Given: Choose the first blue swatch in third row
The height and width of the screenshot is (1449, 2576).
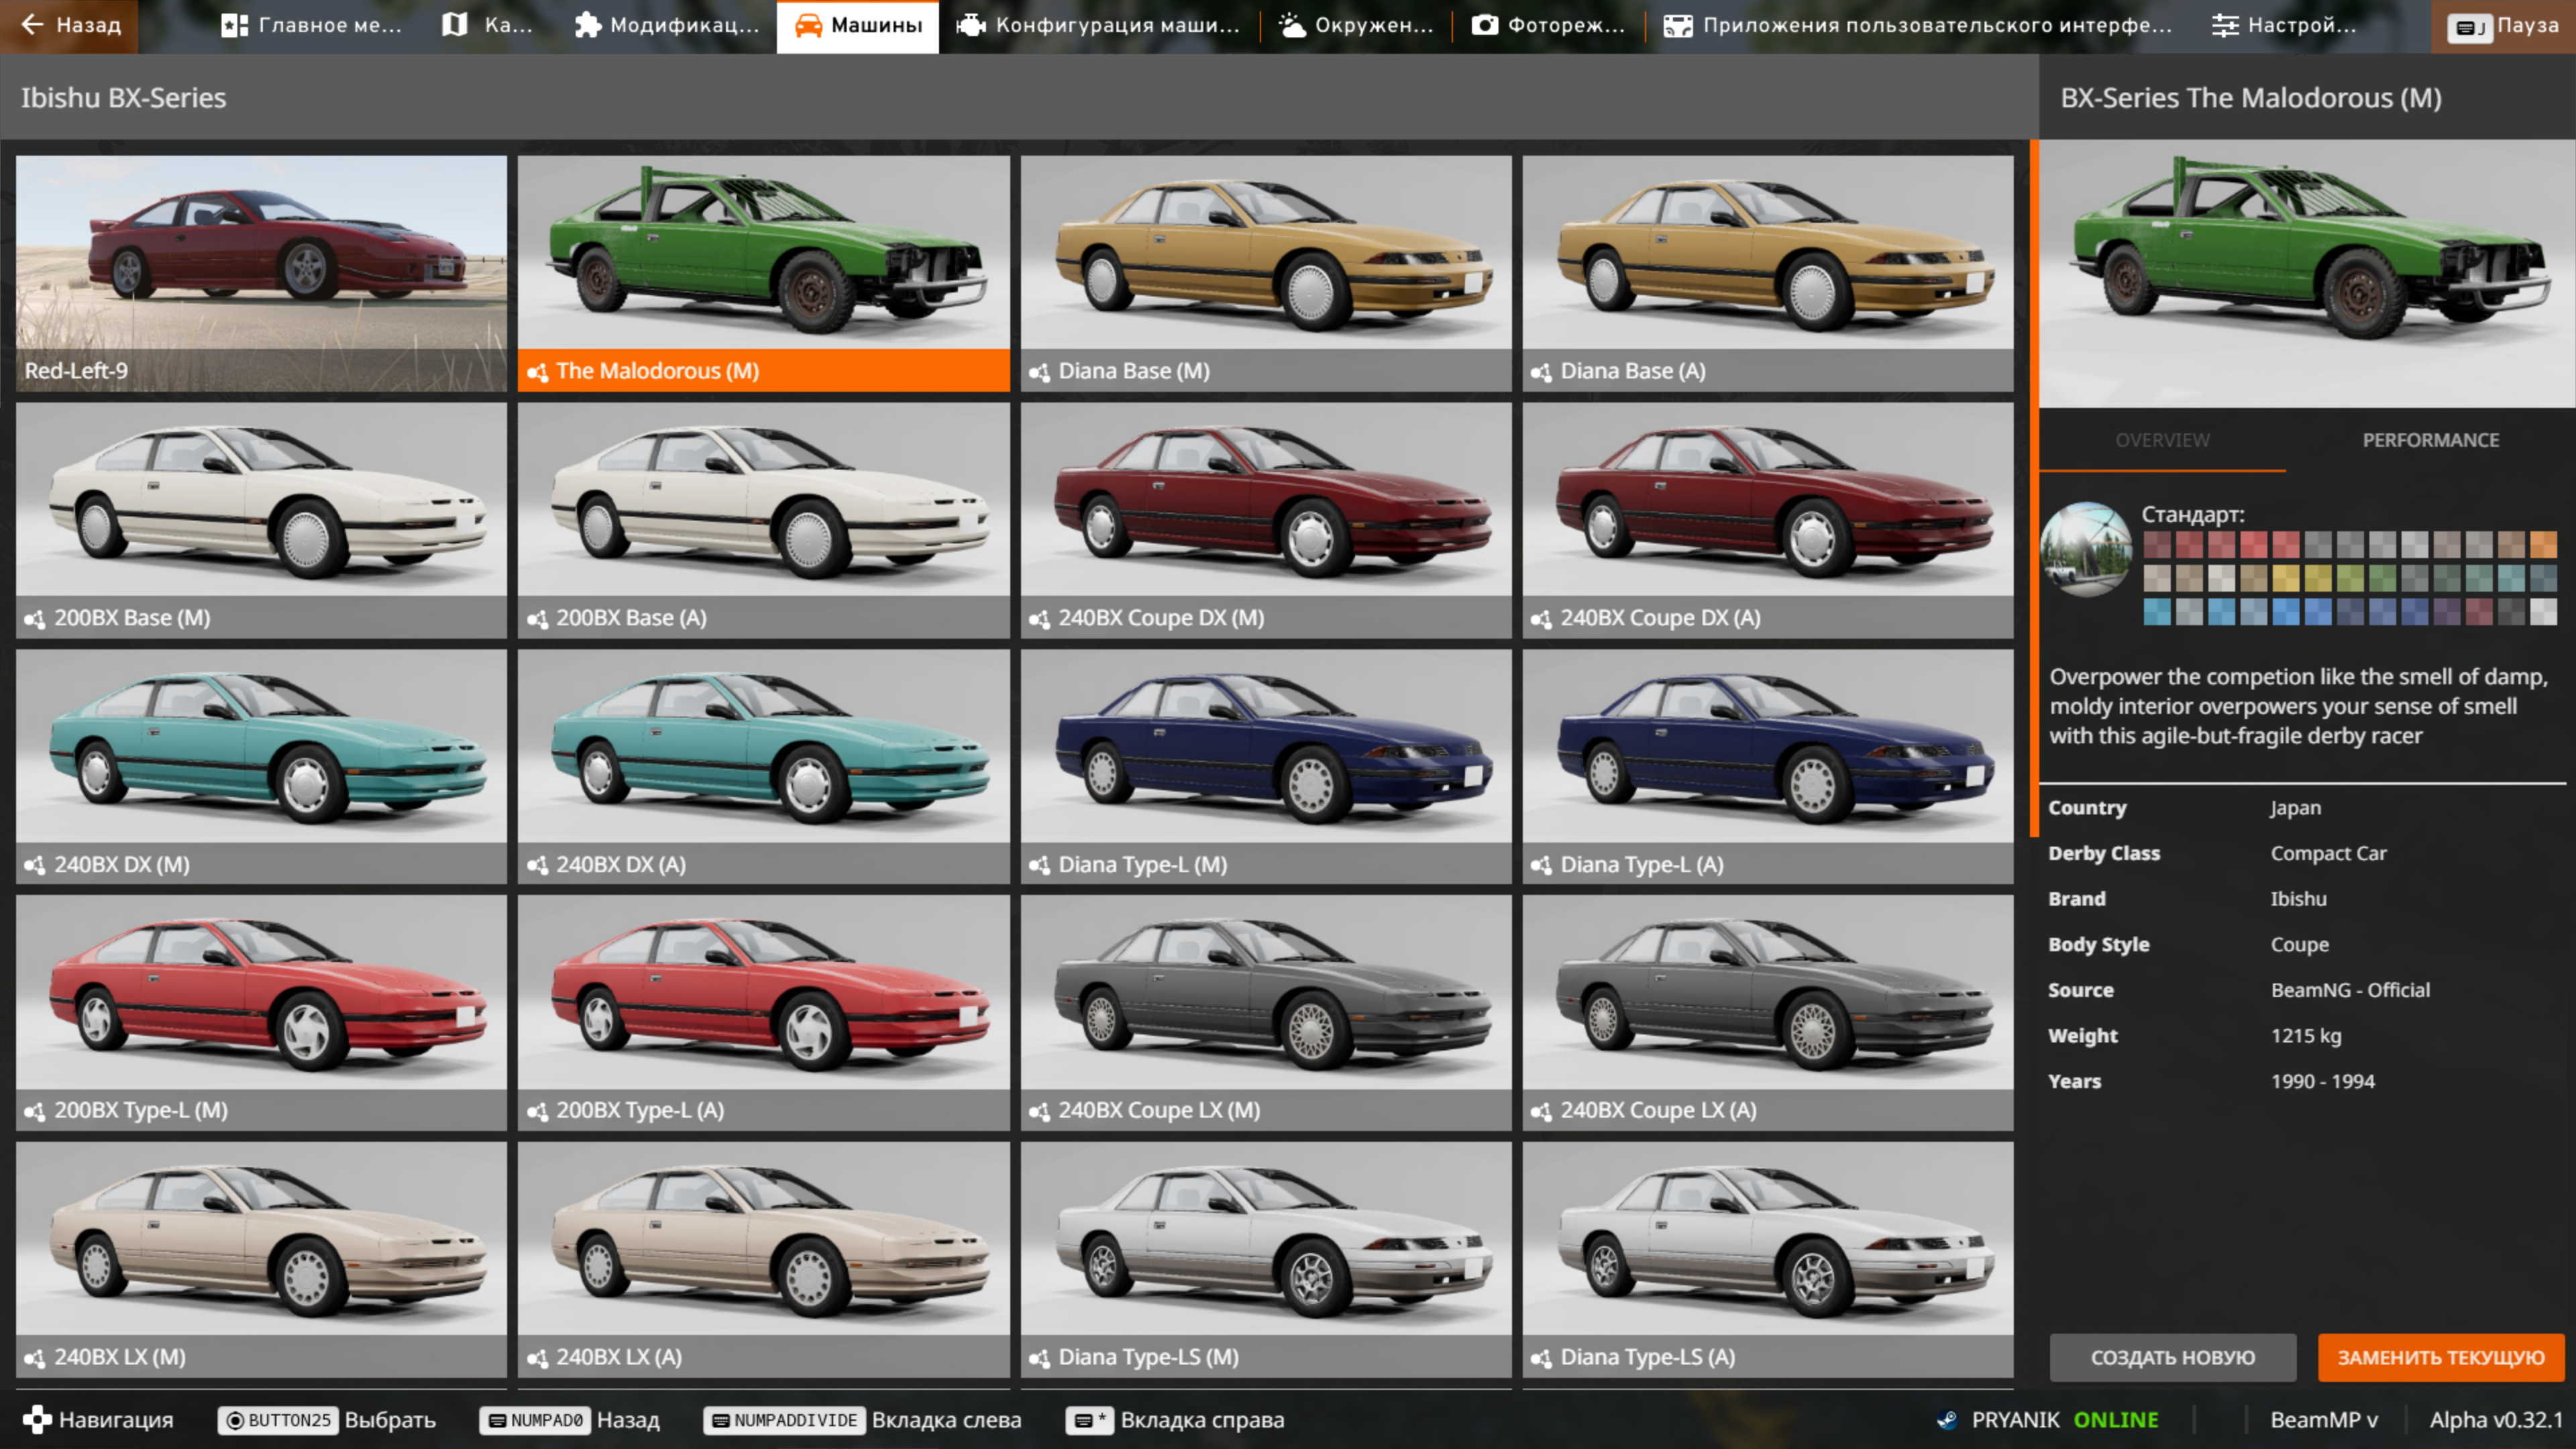Looking at the screenshot, I should tap(2157, 611).
